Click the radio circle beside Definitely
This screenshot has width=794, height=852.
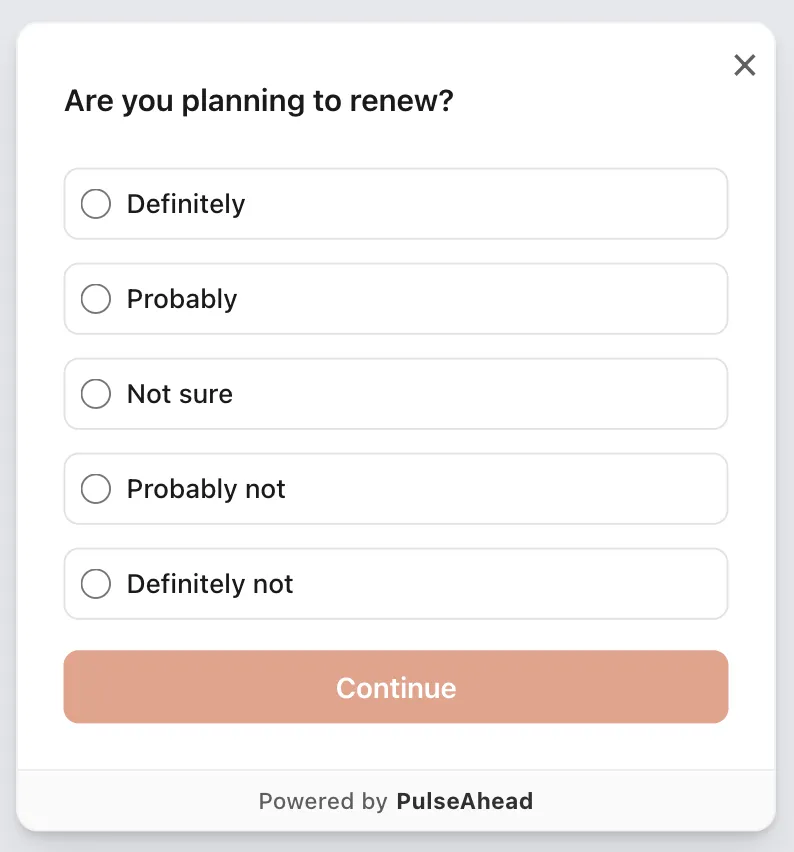click(96, 203)
